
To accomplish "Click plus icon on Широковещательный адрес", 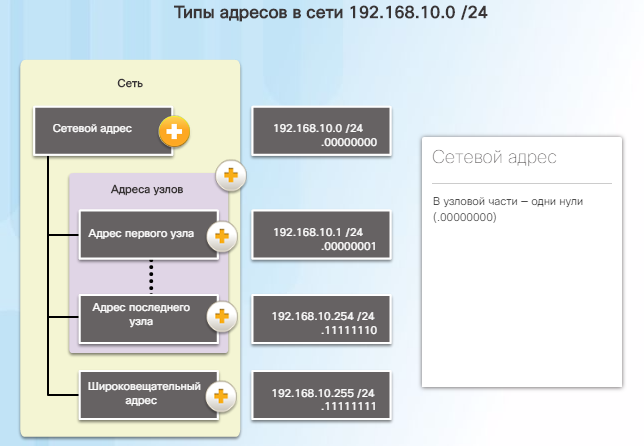I will 221,396.
